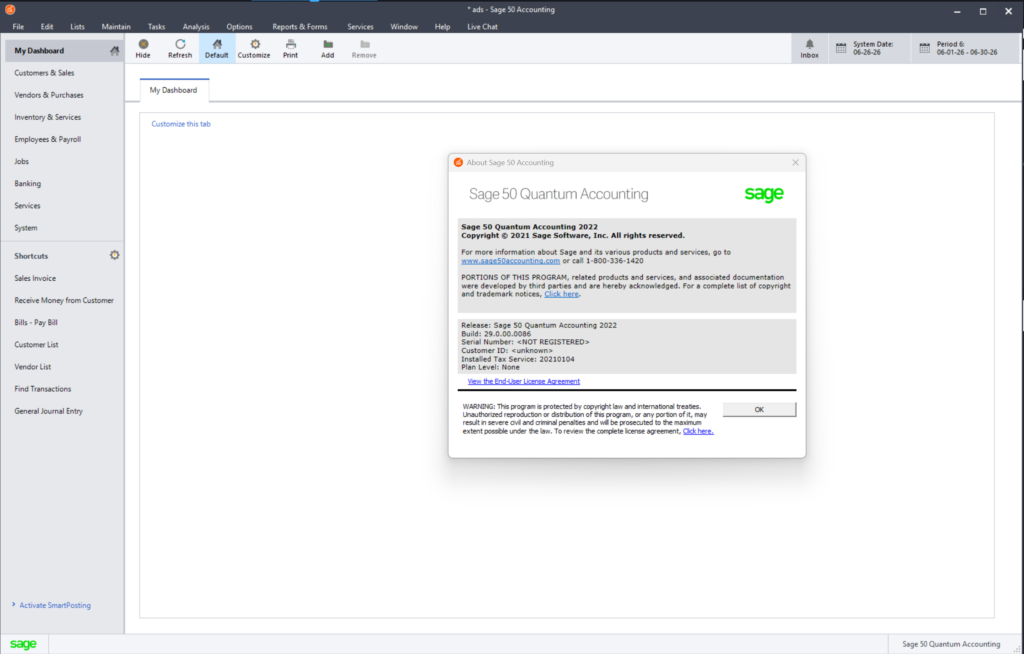Open the Bills - Pay Bill shortcut
This screenshot has width=1024, height=654.
click(x=36, y=323)
